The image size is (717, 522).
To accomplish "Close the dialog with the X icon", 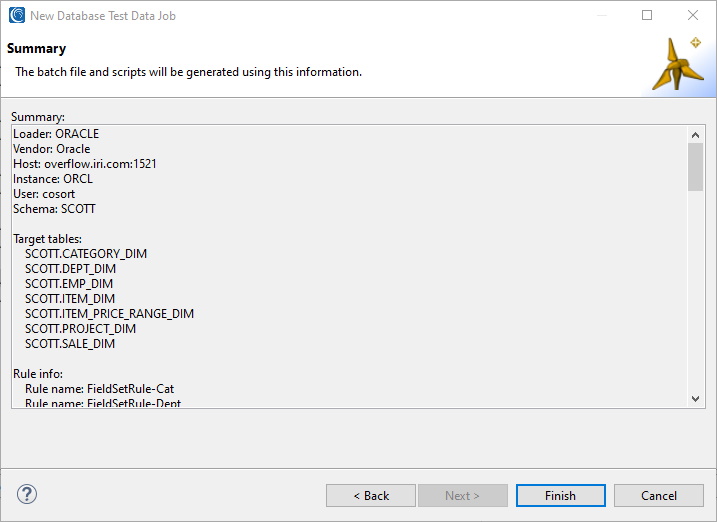I will pos(693,15).
